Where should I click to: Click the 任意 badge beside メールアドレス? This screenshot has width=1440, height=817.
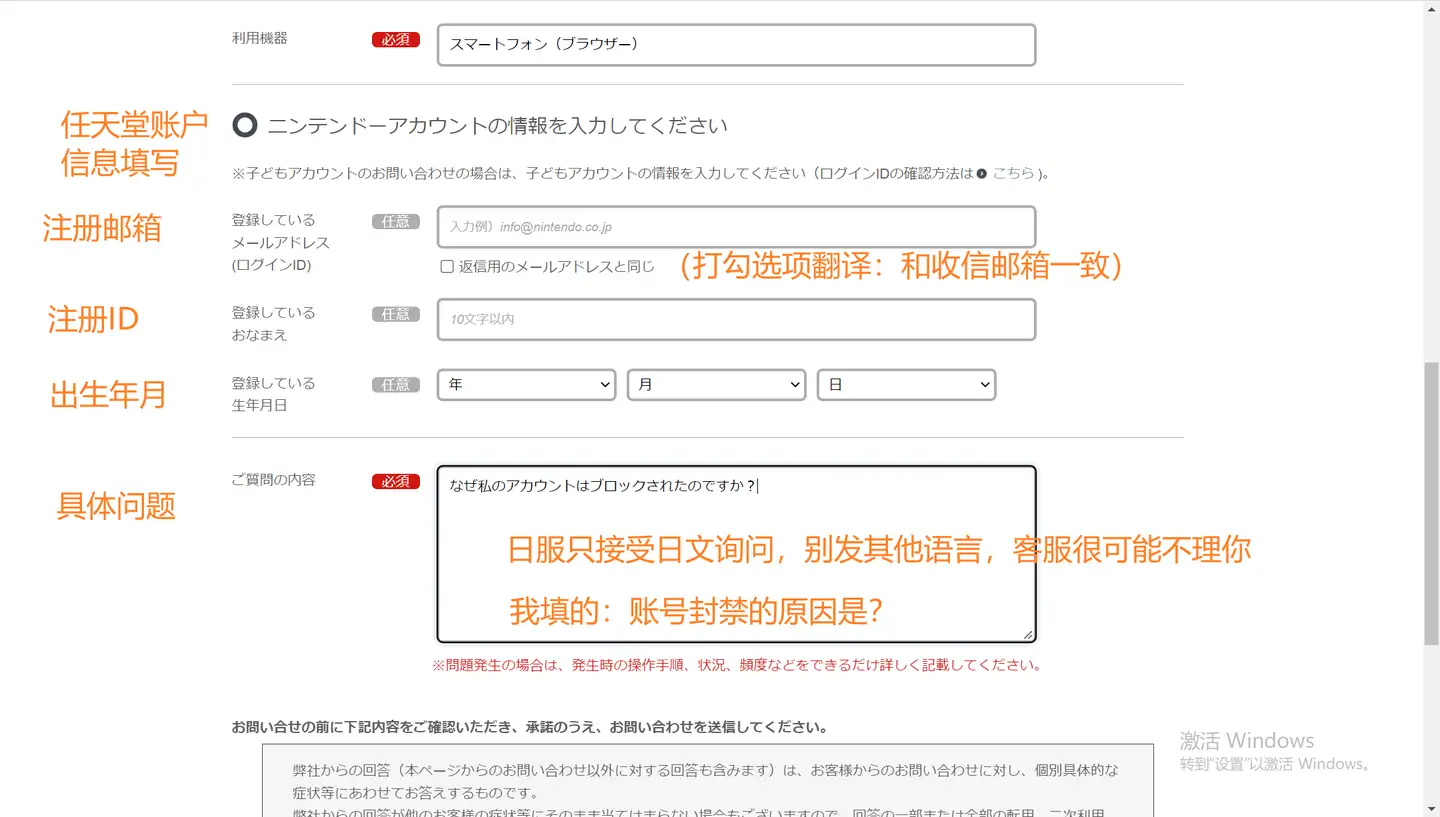(x=396, y=222)
